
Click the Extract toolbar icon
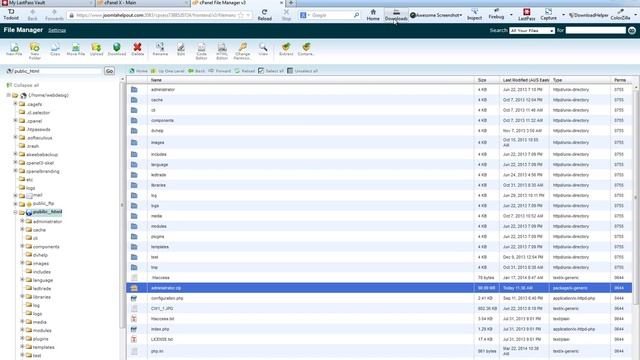[x=286, y=49]
